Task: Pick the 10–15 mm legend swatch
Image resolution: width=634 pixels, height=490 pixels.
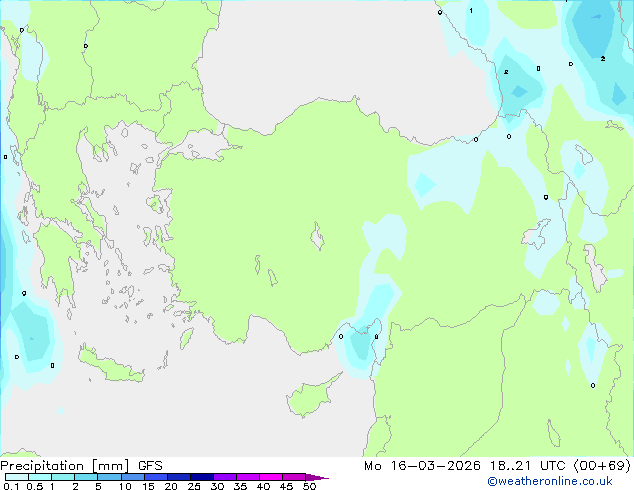Action: click(x=132, y=477)
